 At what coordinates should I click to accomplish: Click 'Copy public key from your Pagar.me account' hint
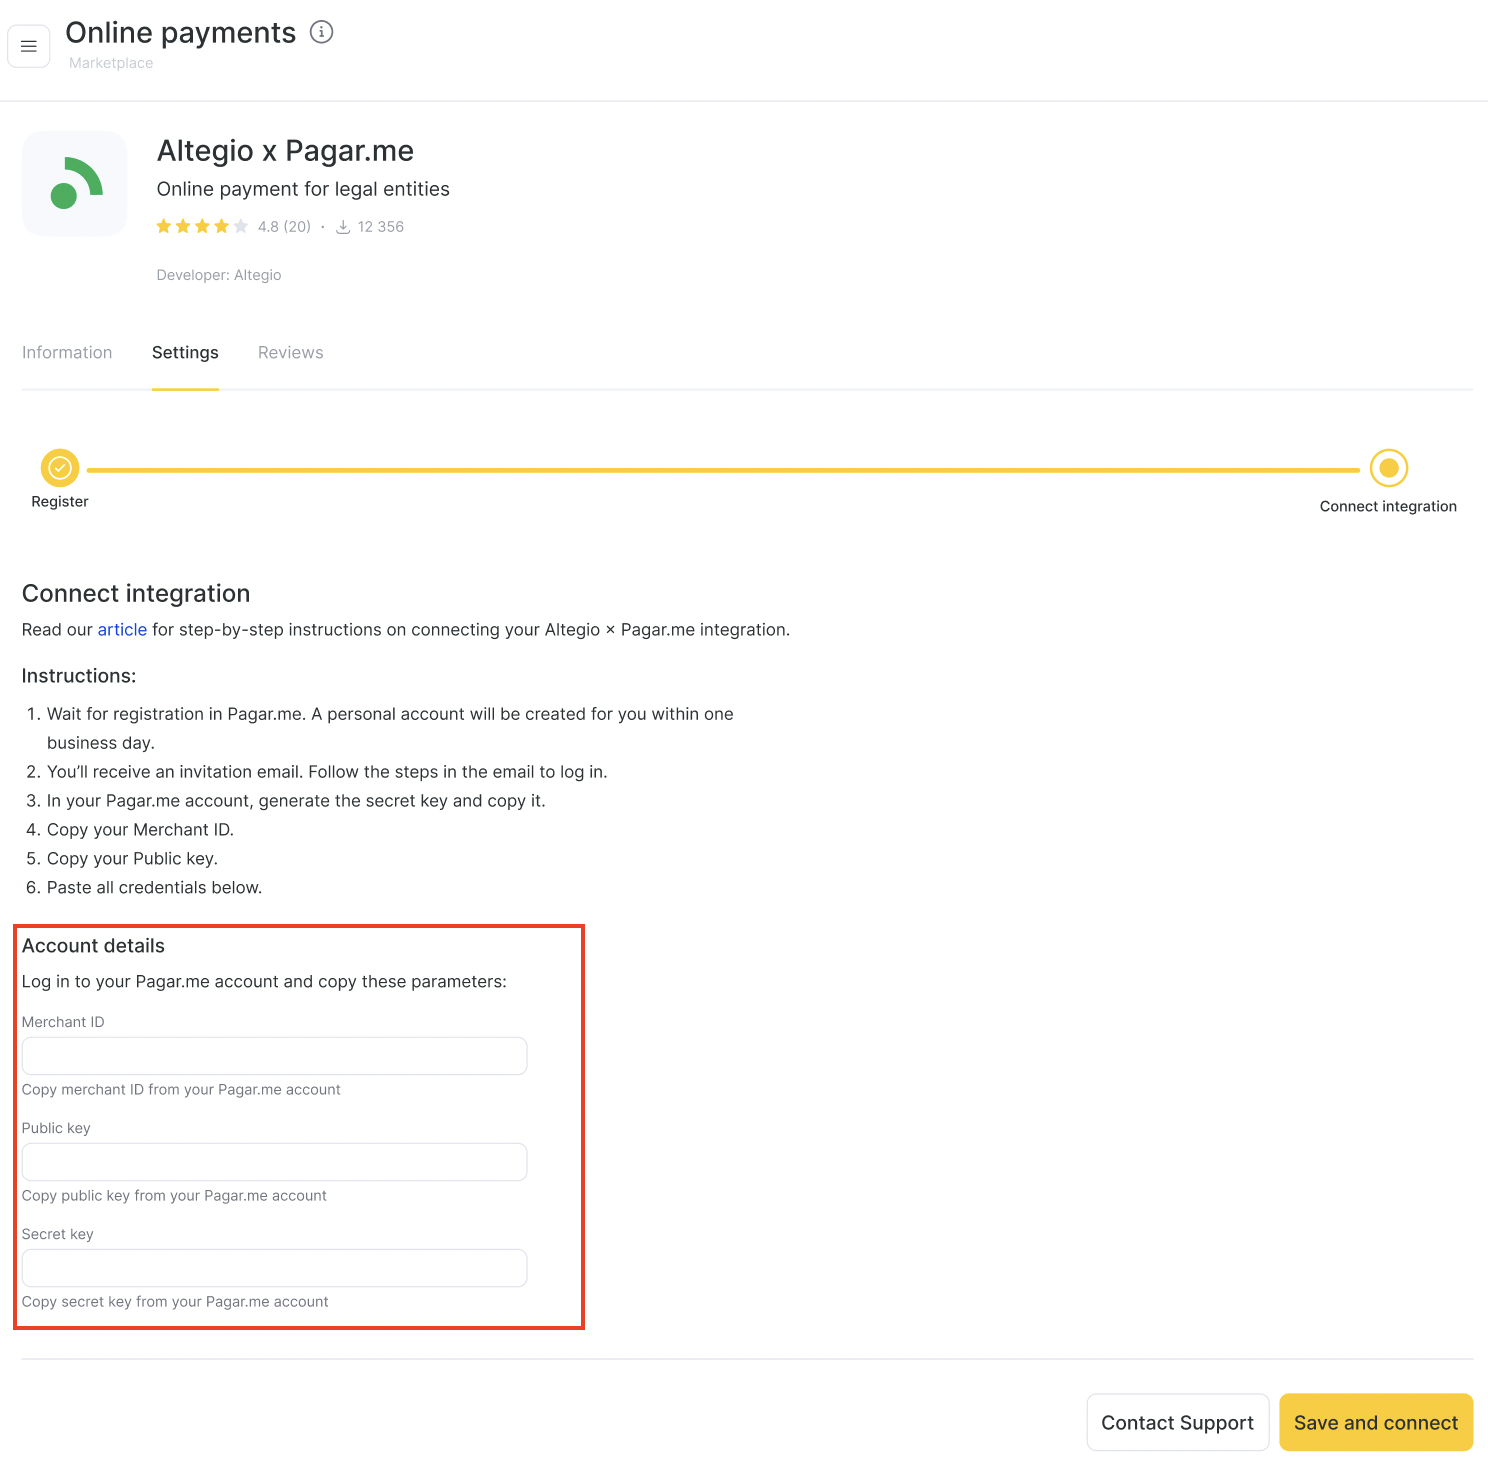pyautogui.click(x=174, y=1196)
